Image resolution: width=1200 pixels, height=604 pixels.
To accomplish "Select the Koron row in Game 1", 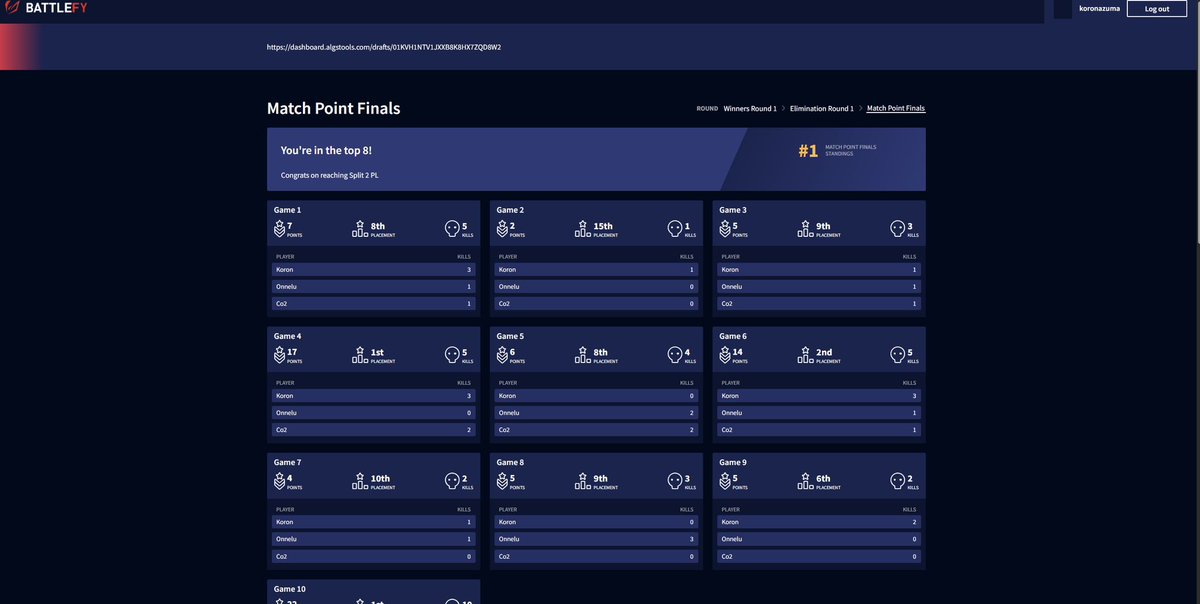I will [373, 269].
